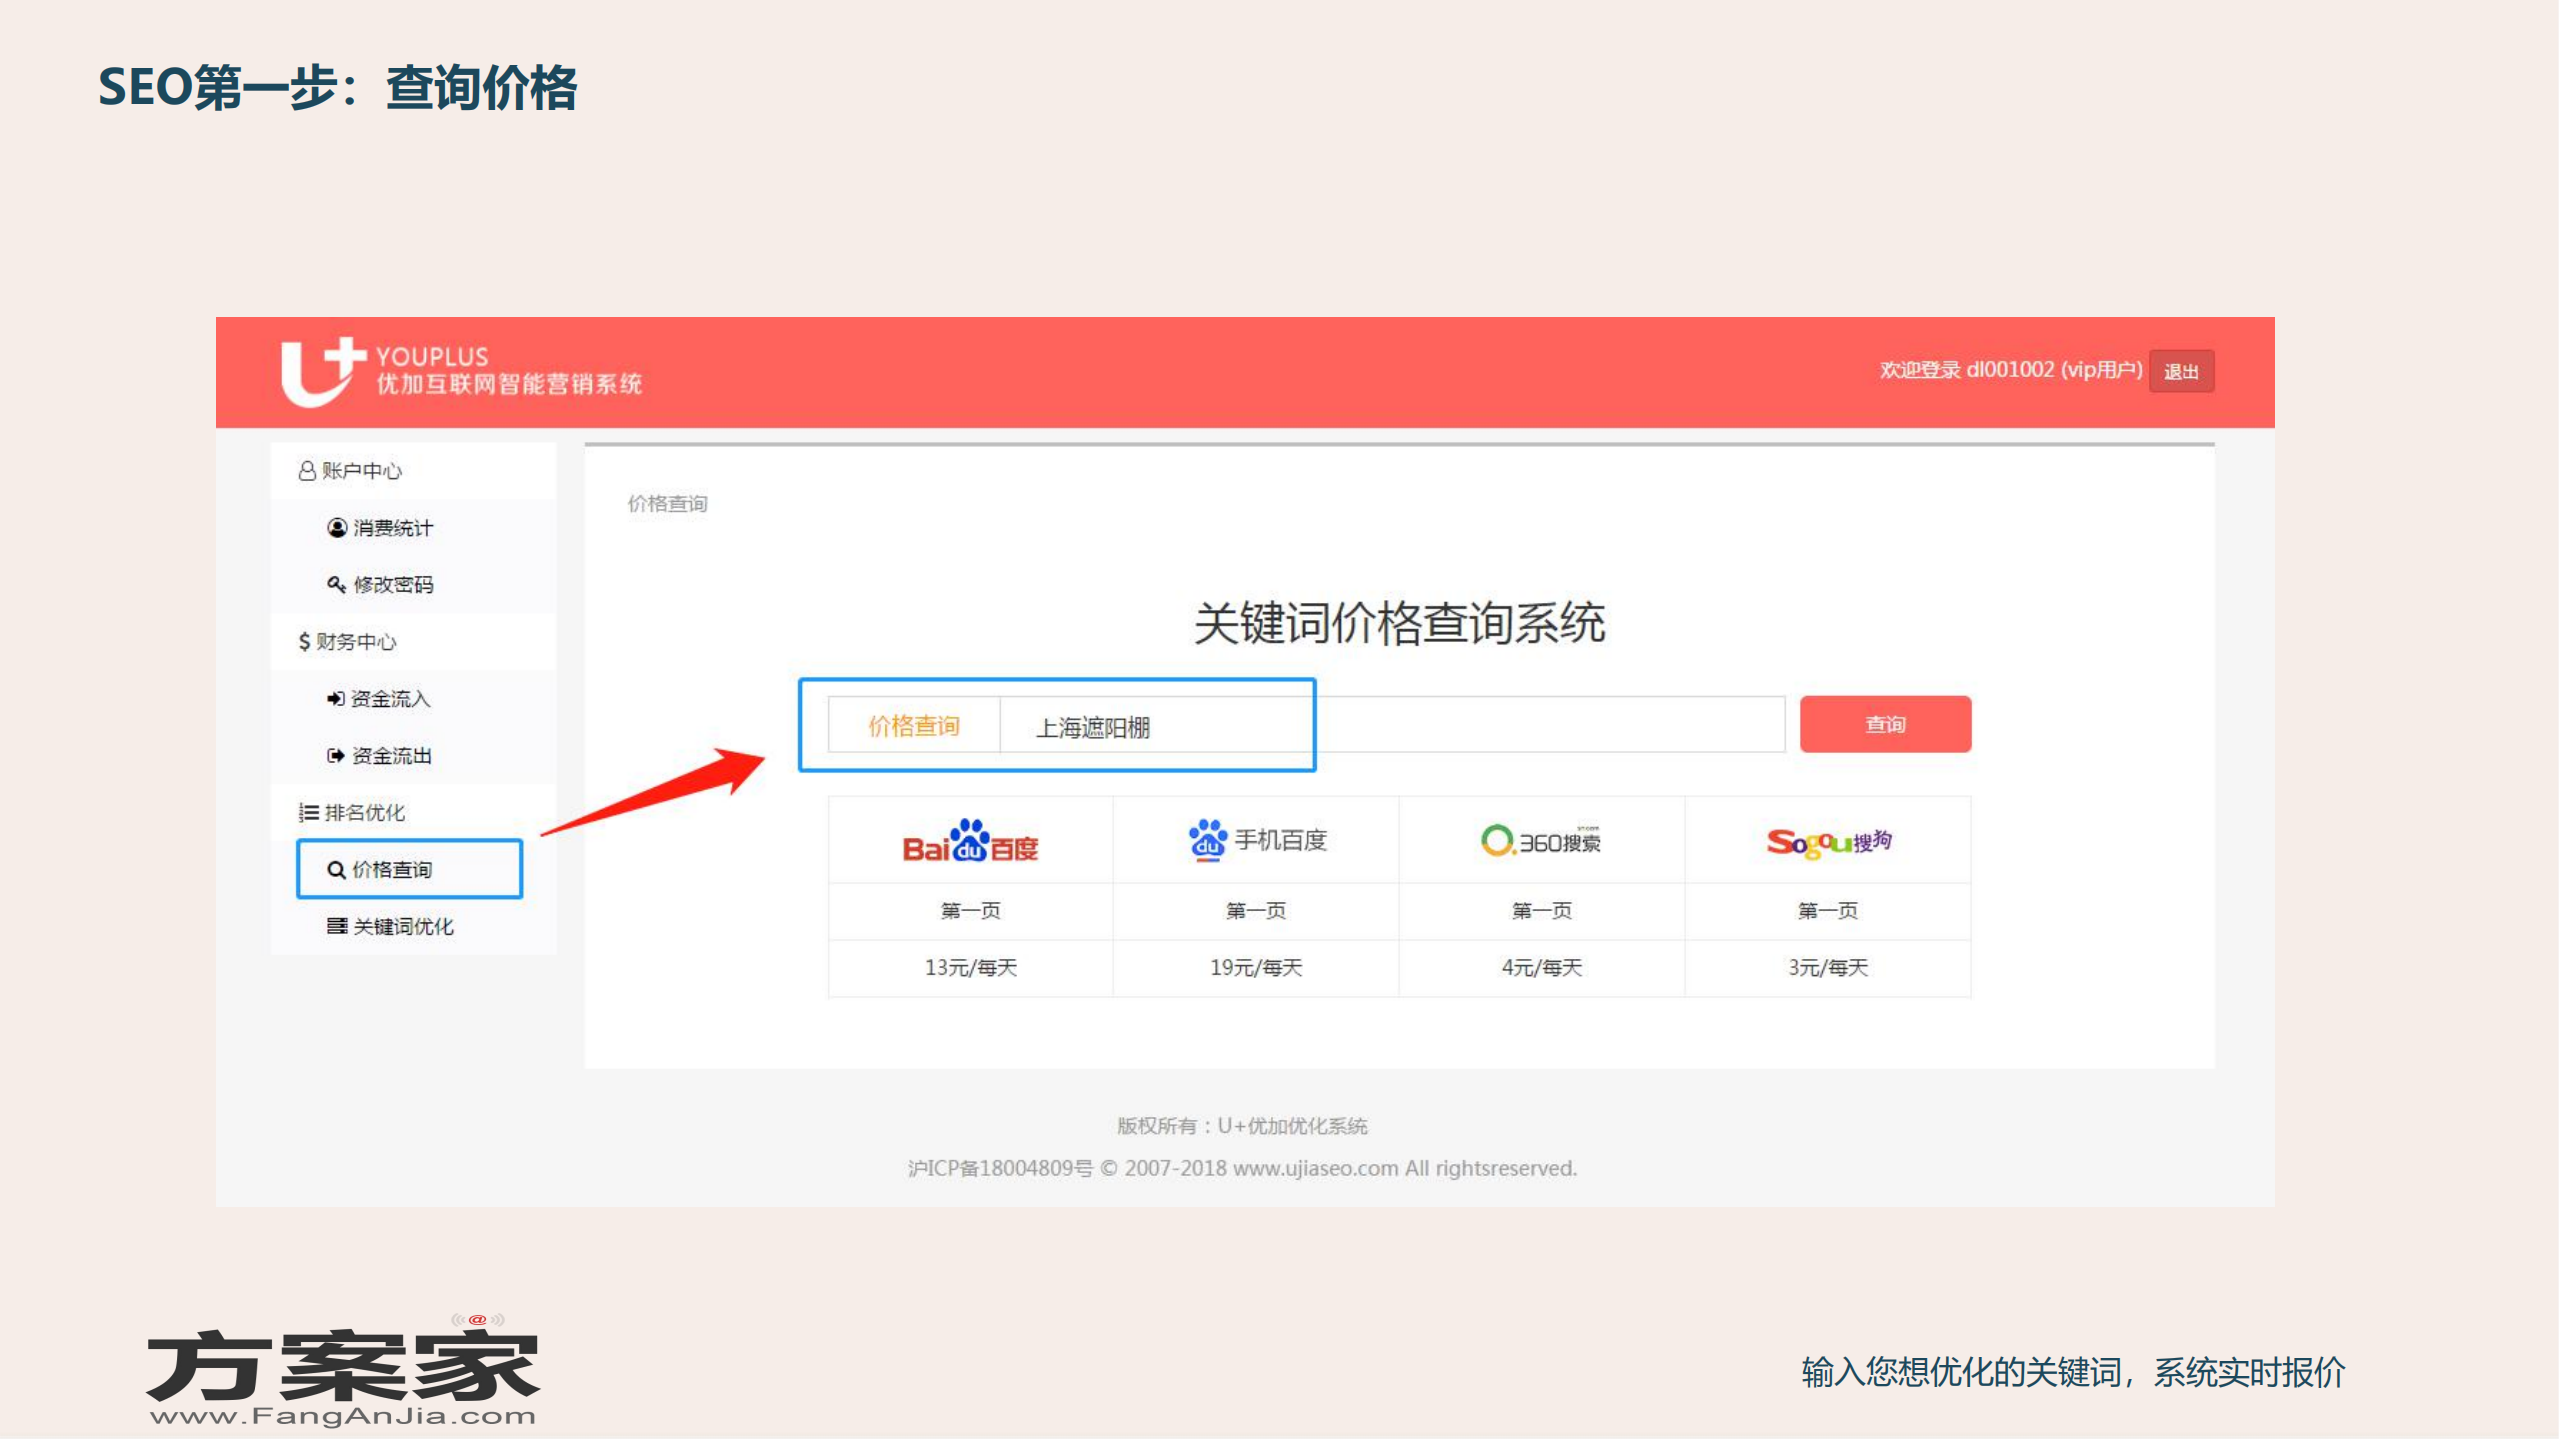The width and height of the screenshot is (2560, 1440).
Task: Click the list icon beside 排名优化
Action: tap(308, 813)
